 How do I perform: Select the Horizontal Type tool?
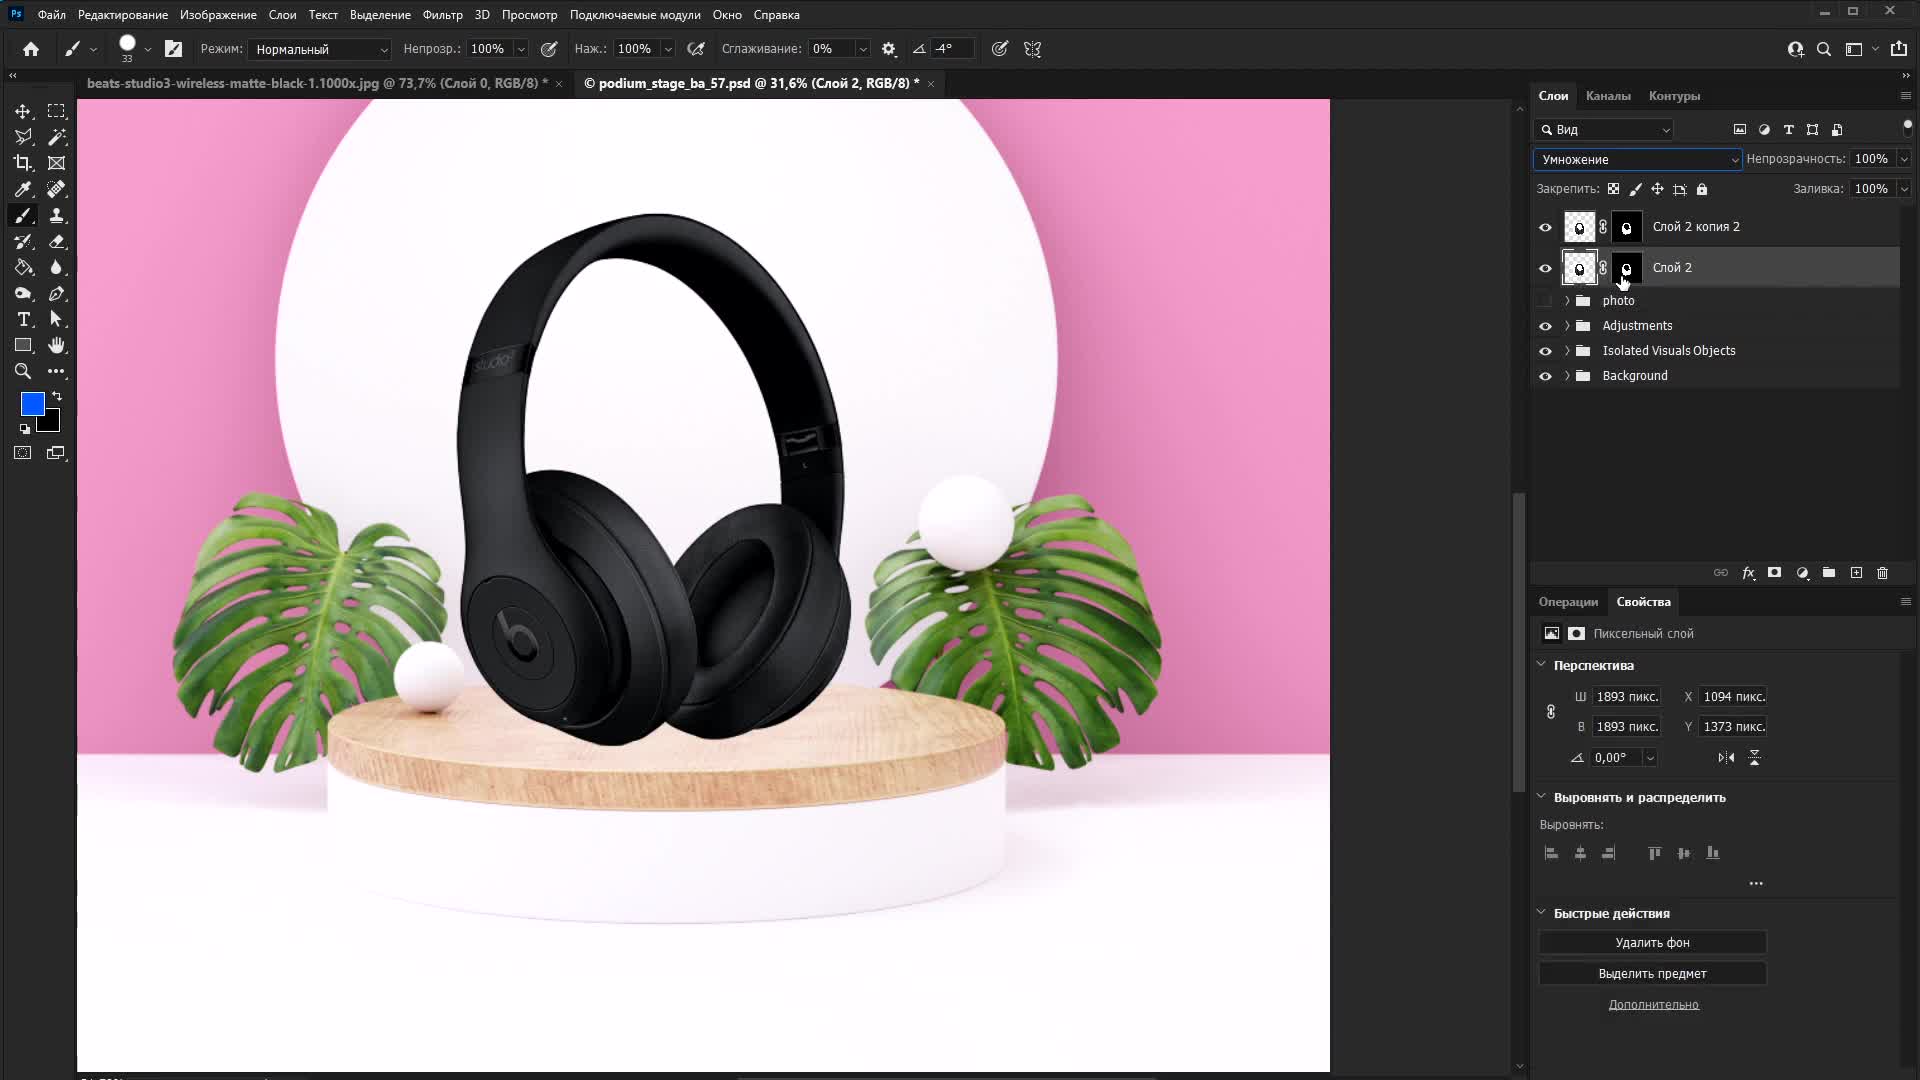point(23,319)
